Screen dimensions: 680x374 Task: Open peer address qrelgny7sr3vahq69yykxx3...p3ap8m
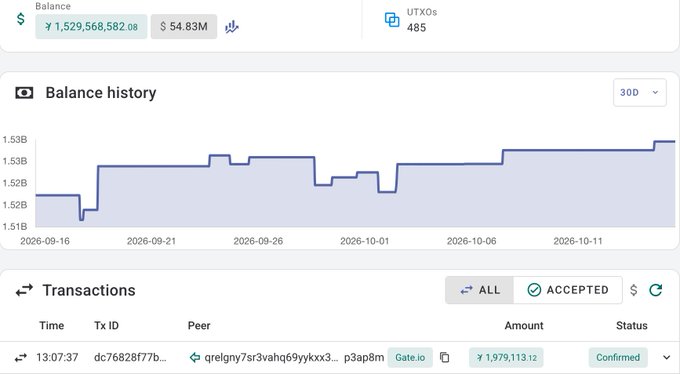[x=294, y=358]
